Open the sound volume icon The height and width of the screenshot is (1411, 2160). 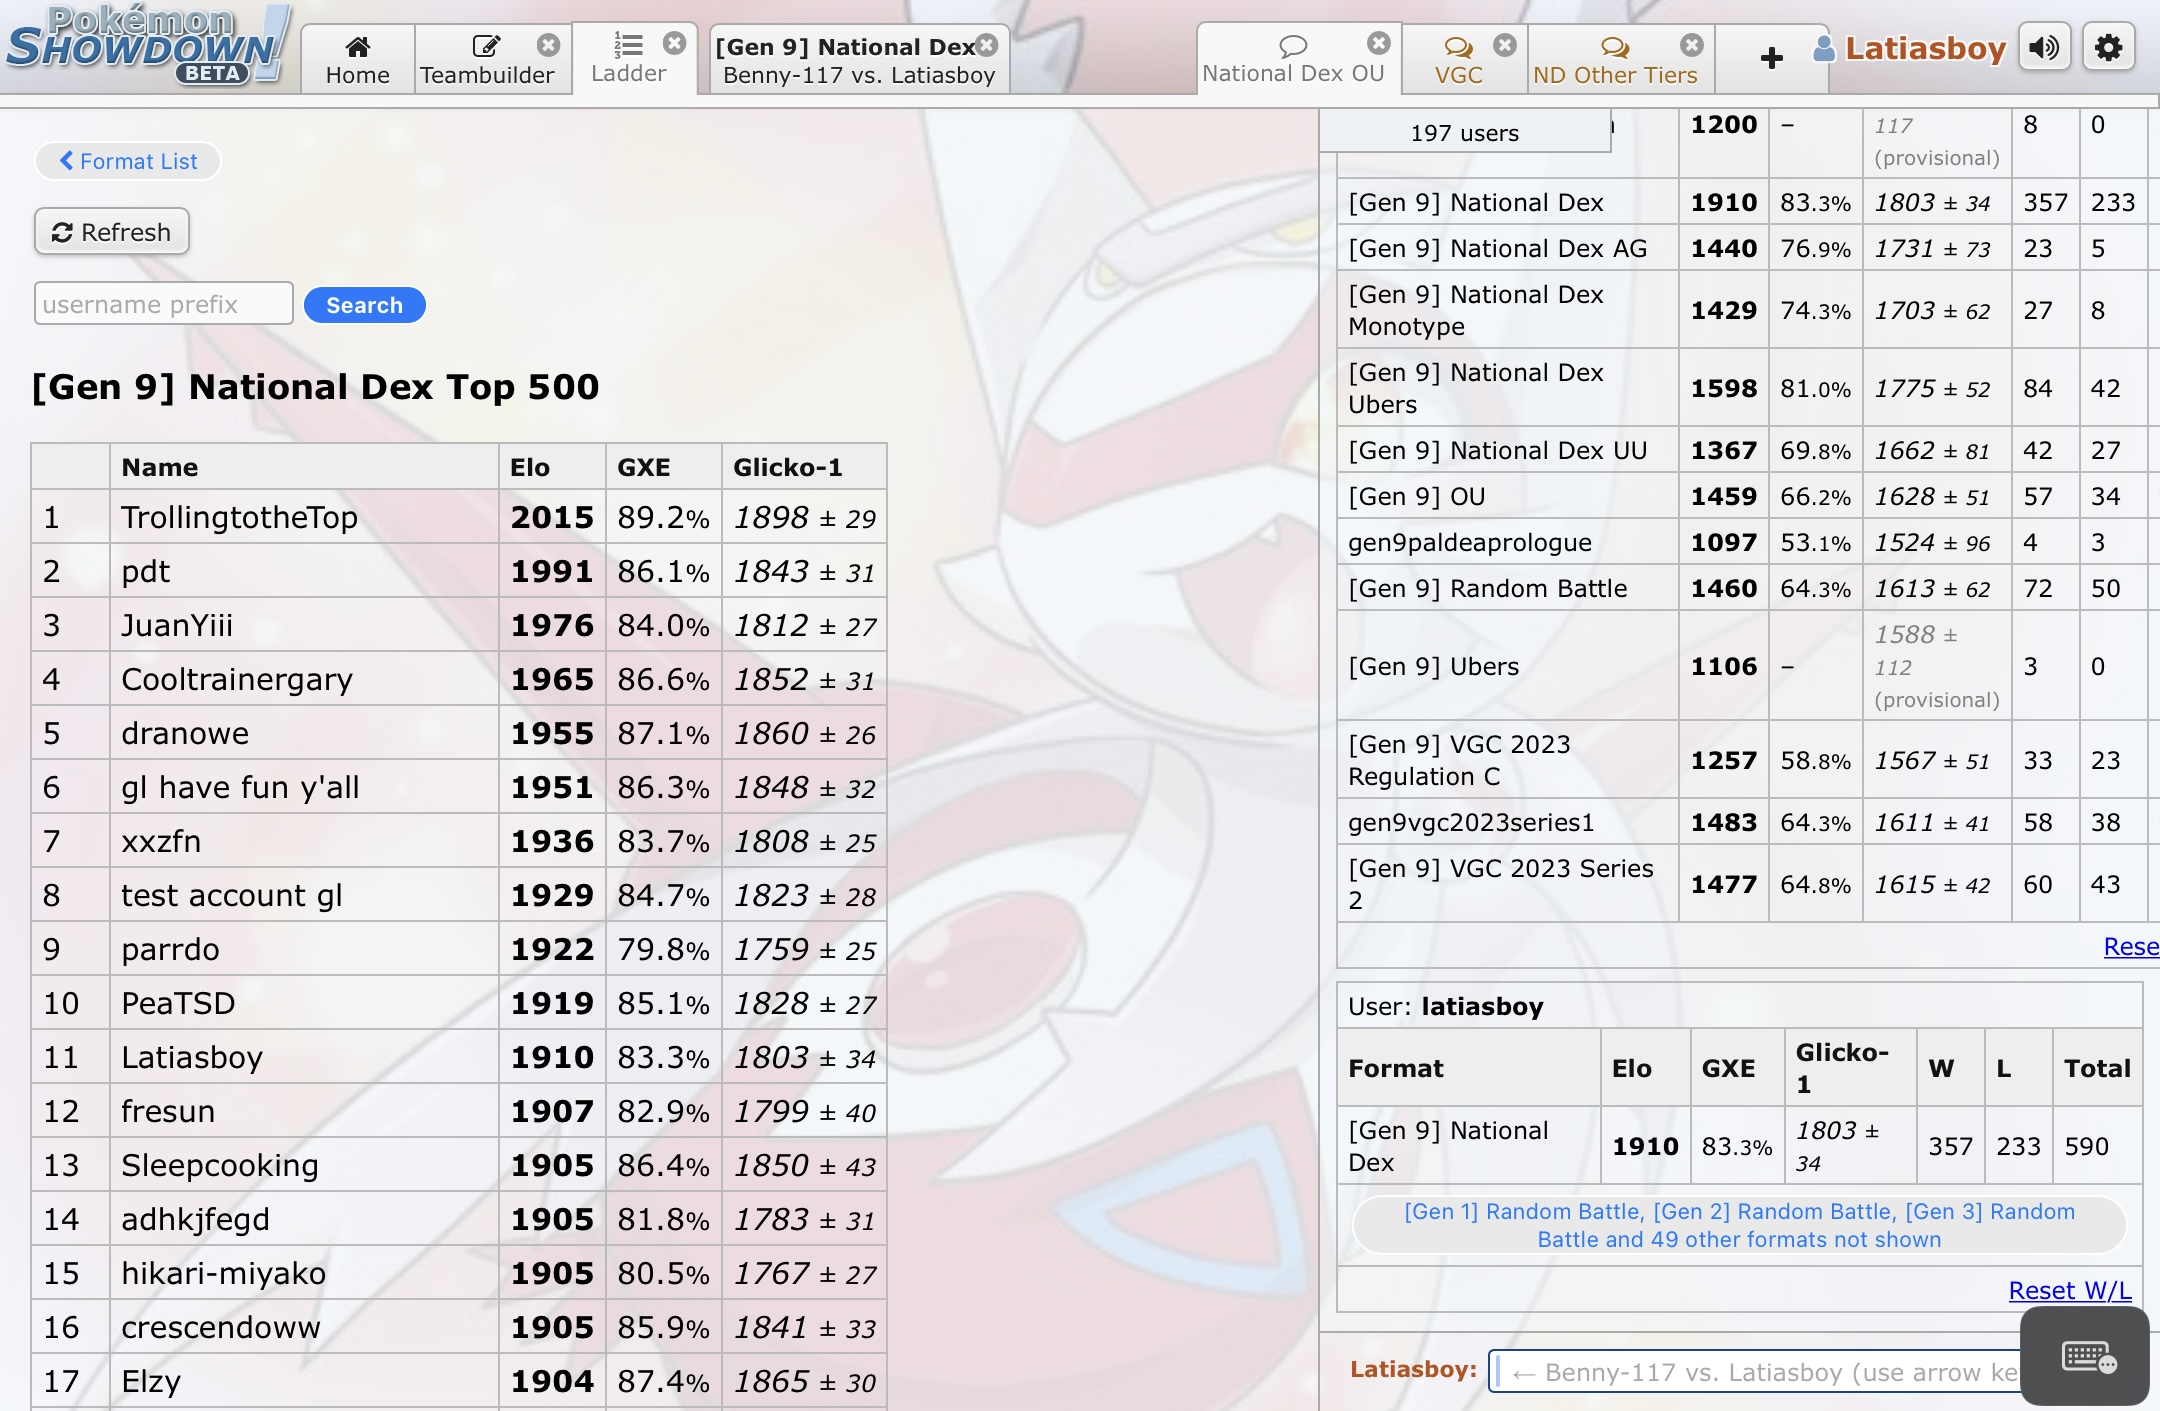coord(2044,48)
